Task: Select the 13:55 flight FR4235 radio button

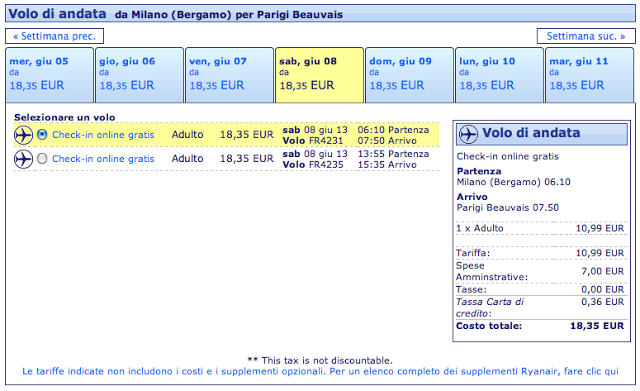Action: (x=42, y=158)
